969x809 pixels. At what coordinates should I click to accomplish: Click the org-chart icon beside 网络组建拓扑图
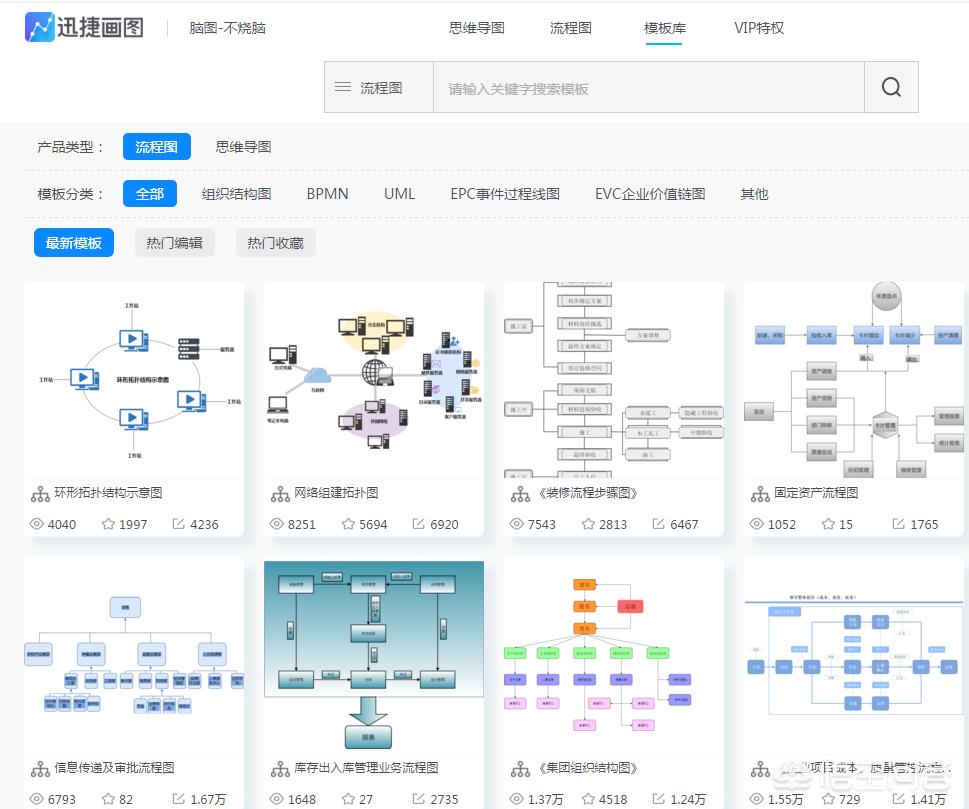(x=278, y=493)
